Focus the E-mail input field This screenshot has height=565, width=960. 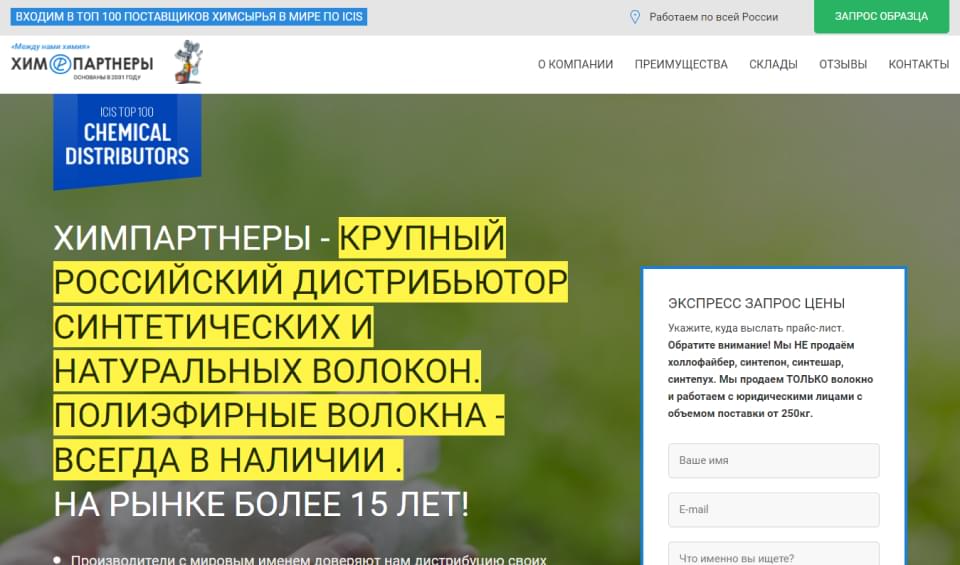tap(774, 509)
